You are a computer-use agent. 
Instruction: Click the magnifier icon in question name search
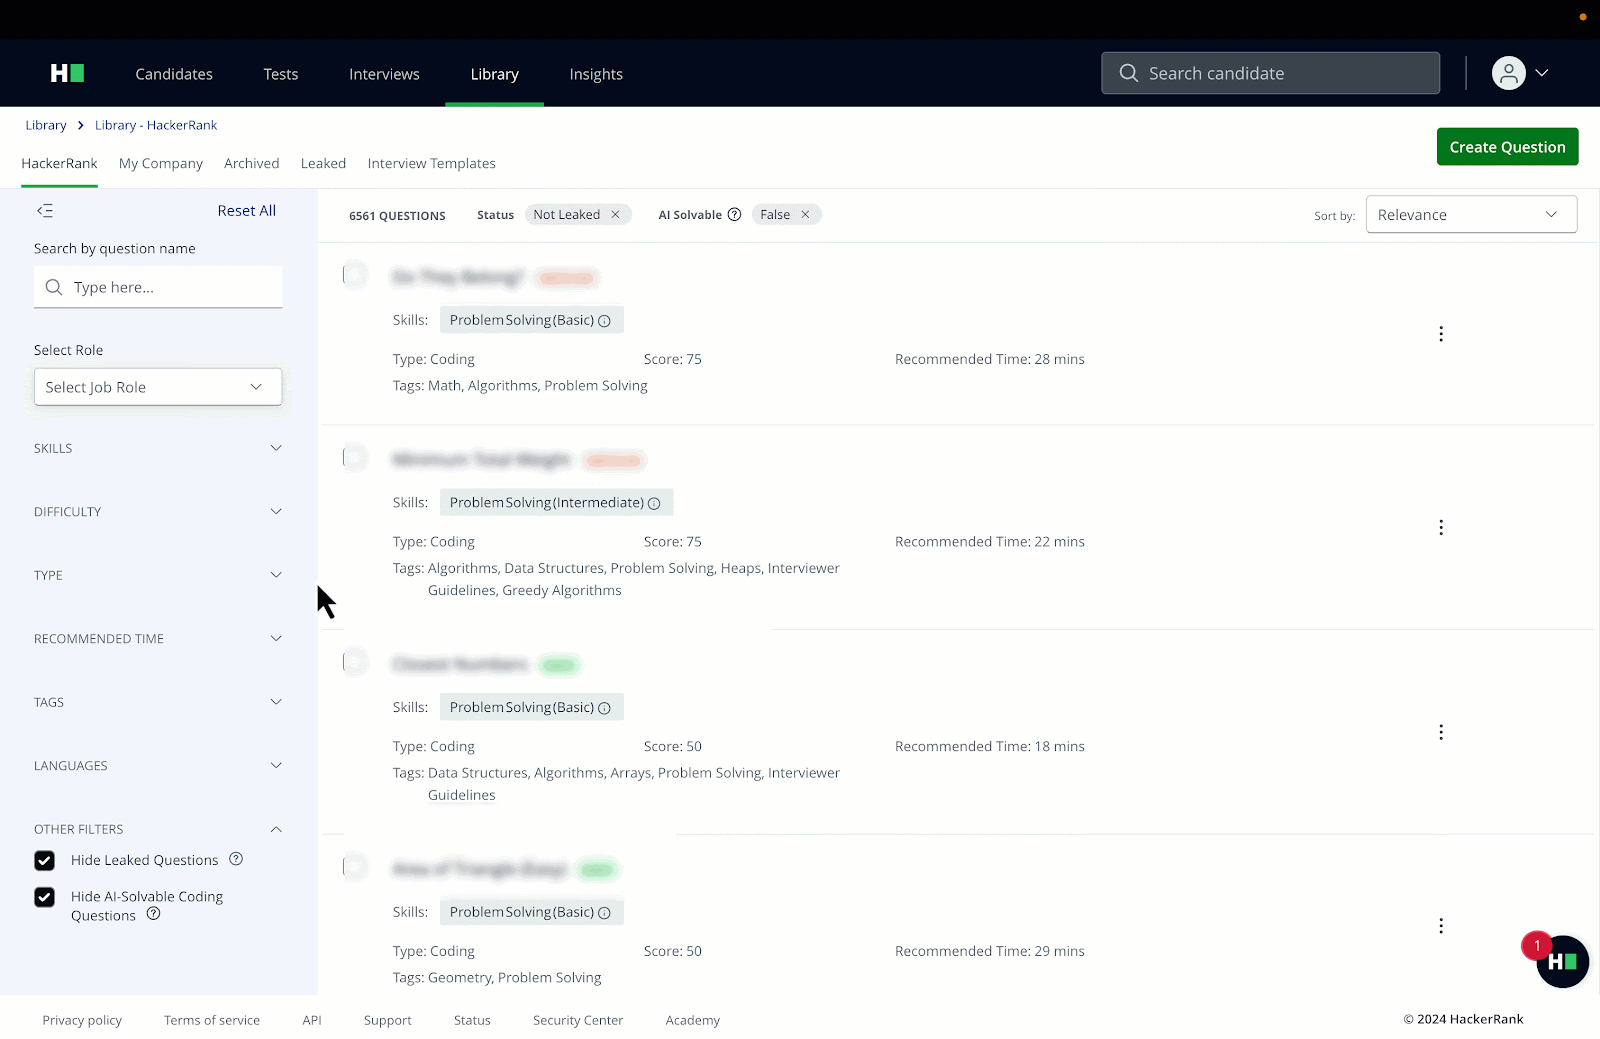pos(54,287)
